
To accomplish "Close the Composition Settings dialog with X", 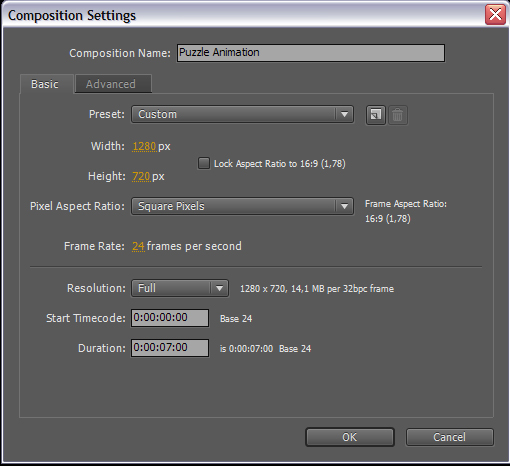I will [x=495, y=15].
